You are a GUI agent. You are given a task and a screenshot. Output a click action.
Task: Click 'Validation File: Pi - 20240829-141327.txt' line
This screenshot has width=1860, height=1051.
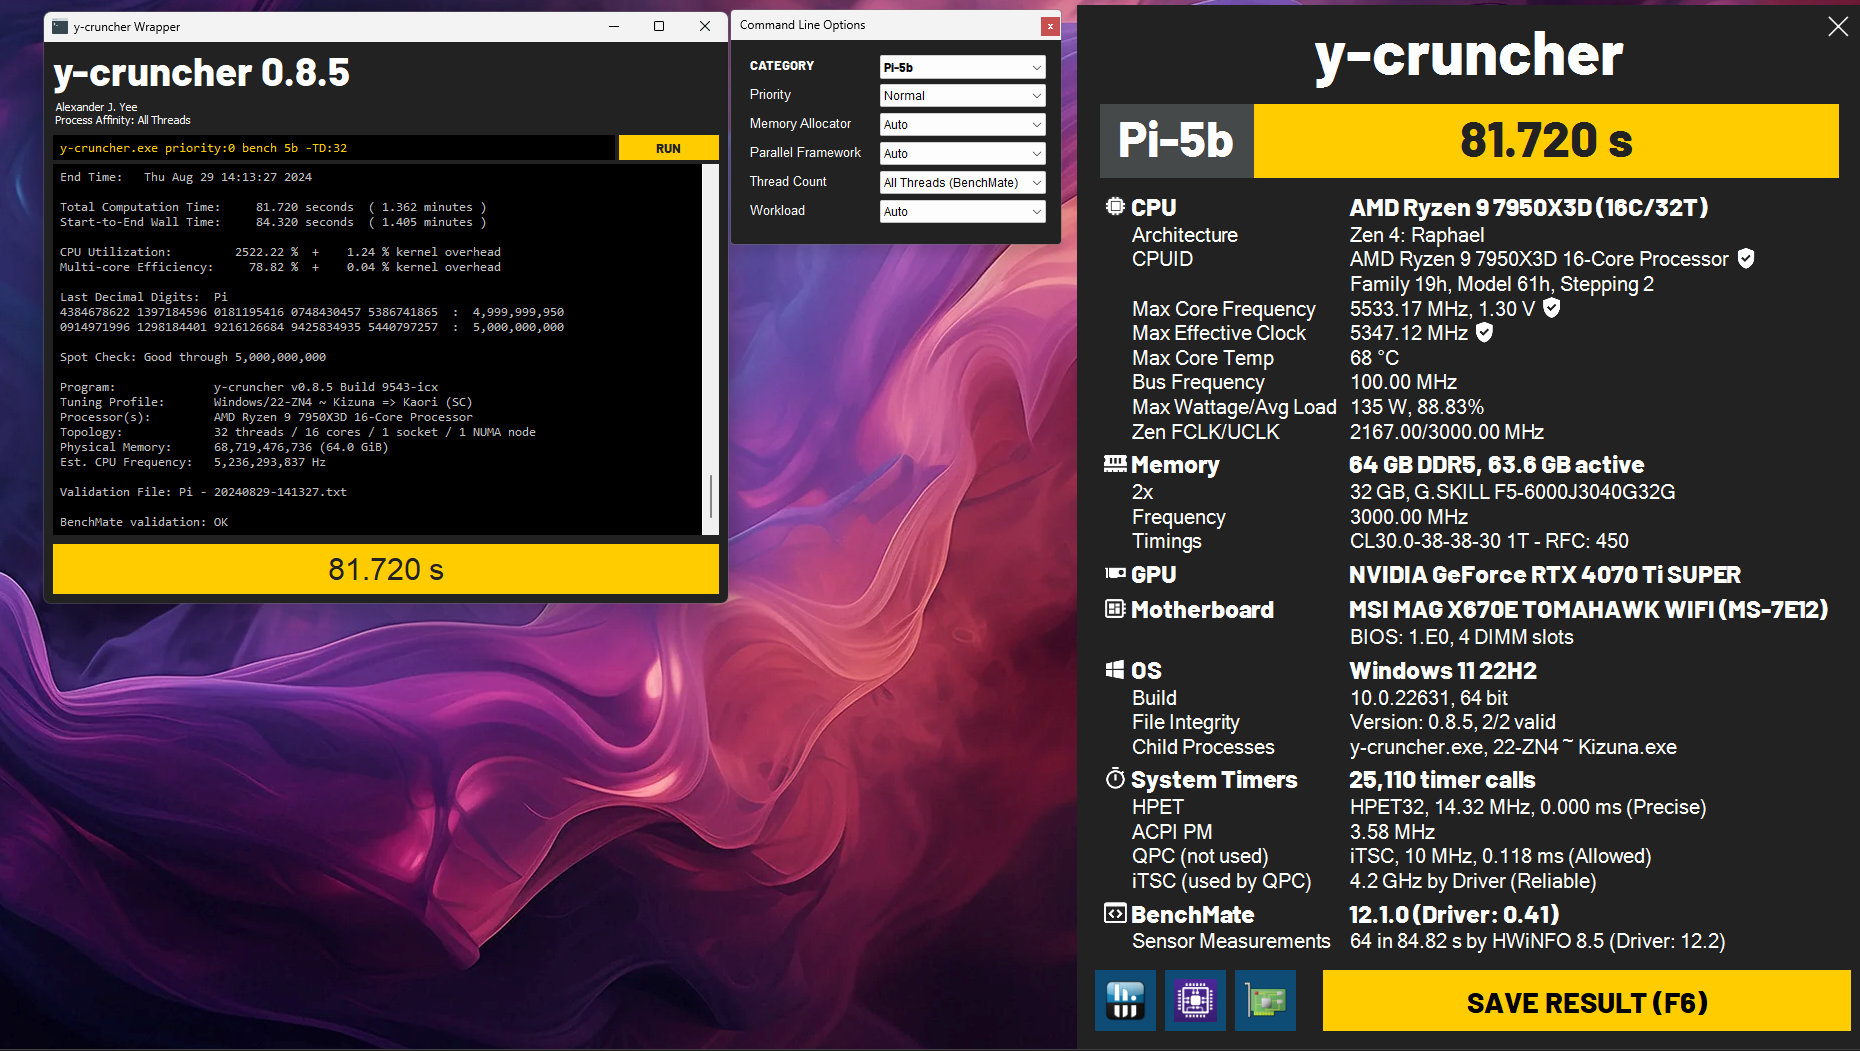203,492
